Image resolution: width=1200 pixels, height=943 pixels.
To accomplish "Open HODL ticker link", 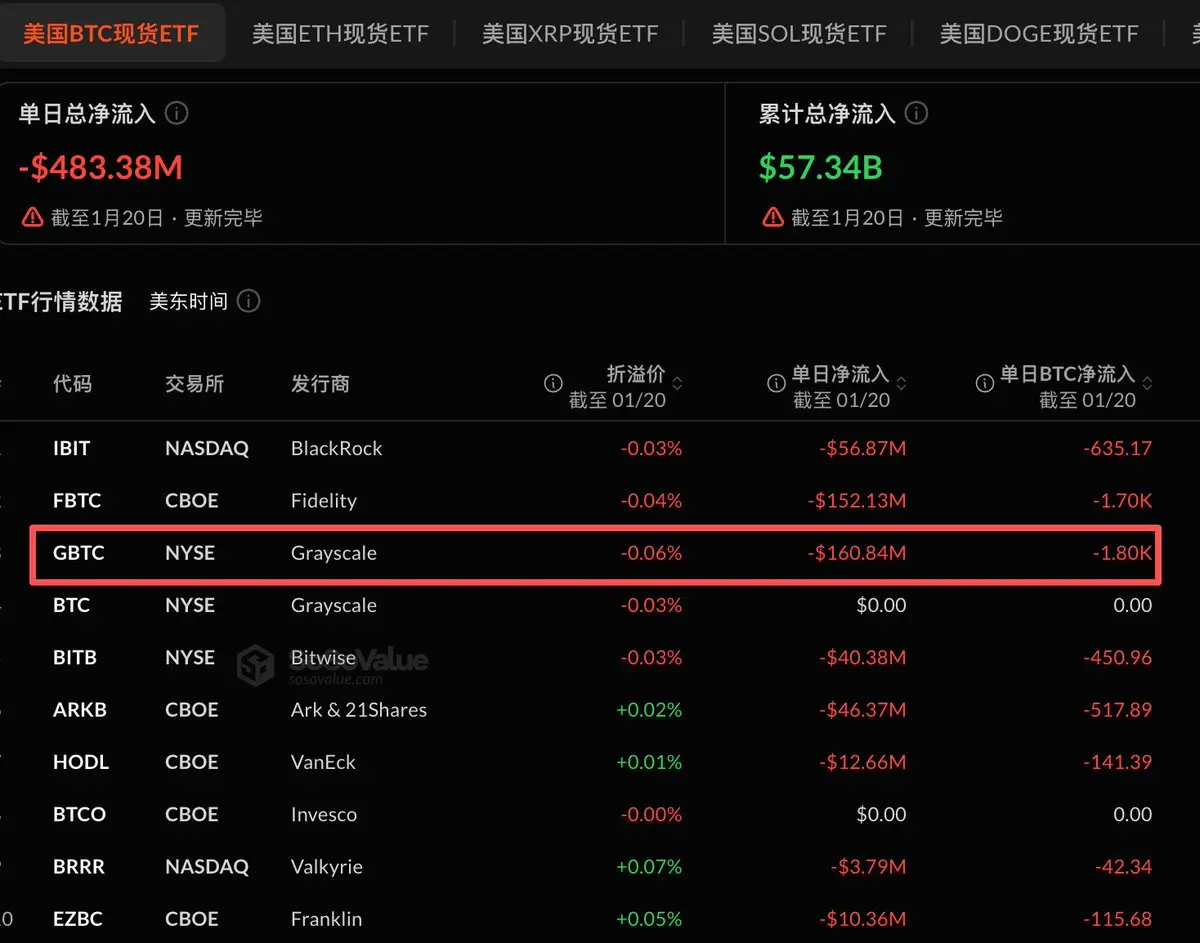I will click(81, 761).
